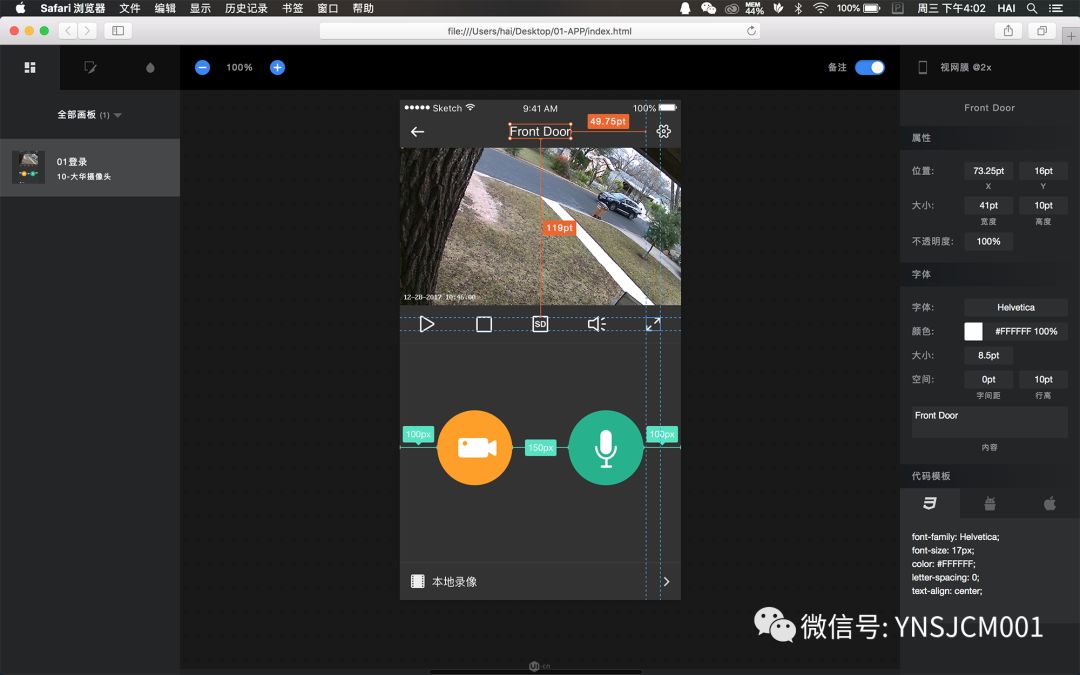Open the colors panel with droplet icon

click(x=148, y=67)
